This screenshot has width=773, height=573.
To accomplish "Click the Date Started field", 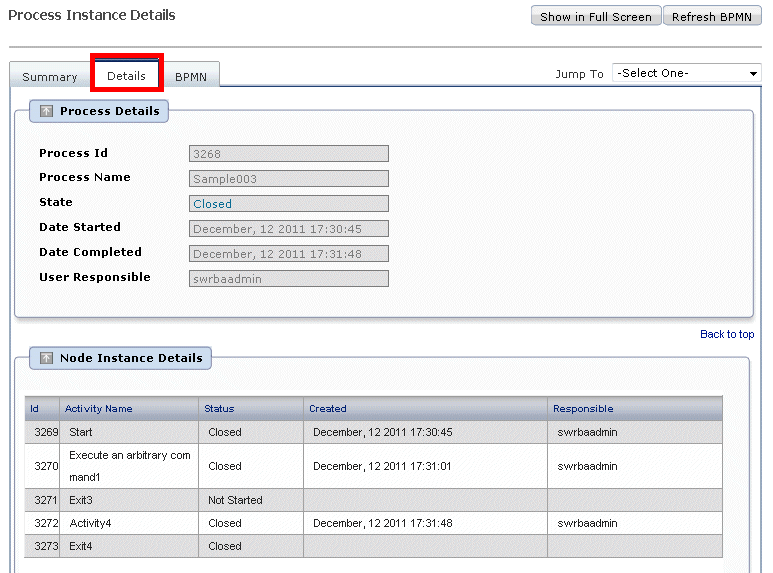I will pos(289,229).
